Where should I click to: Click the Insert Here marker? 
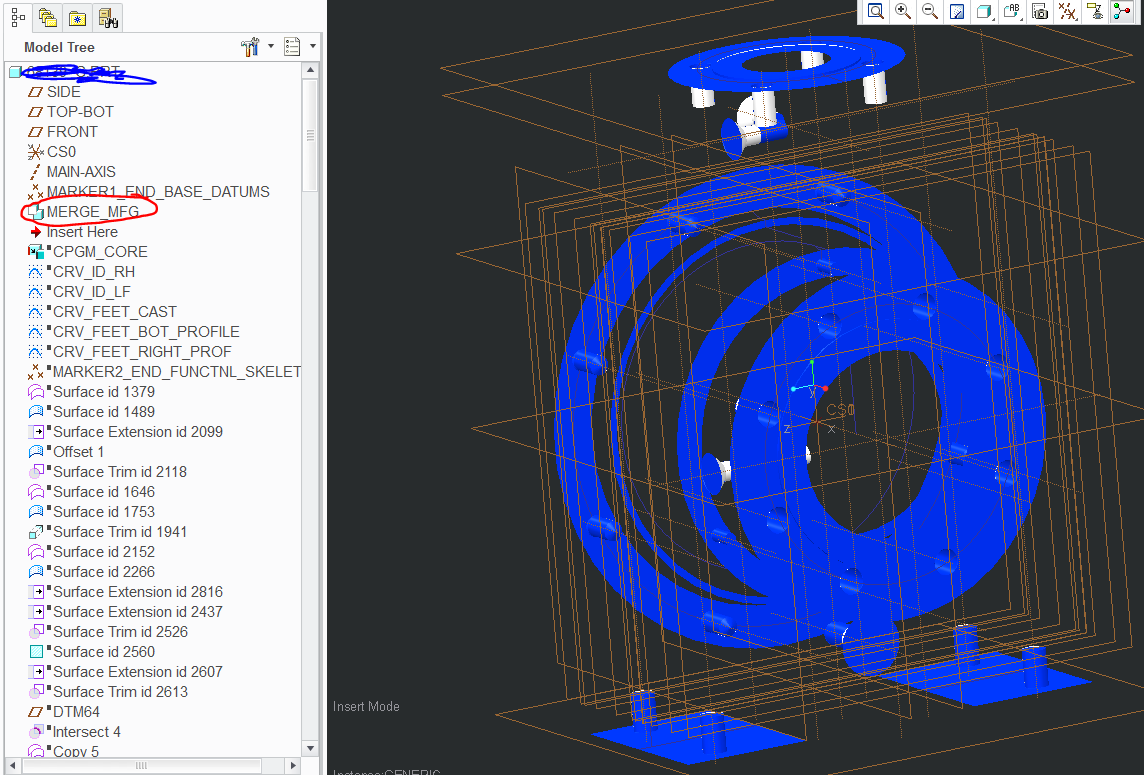82,232
